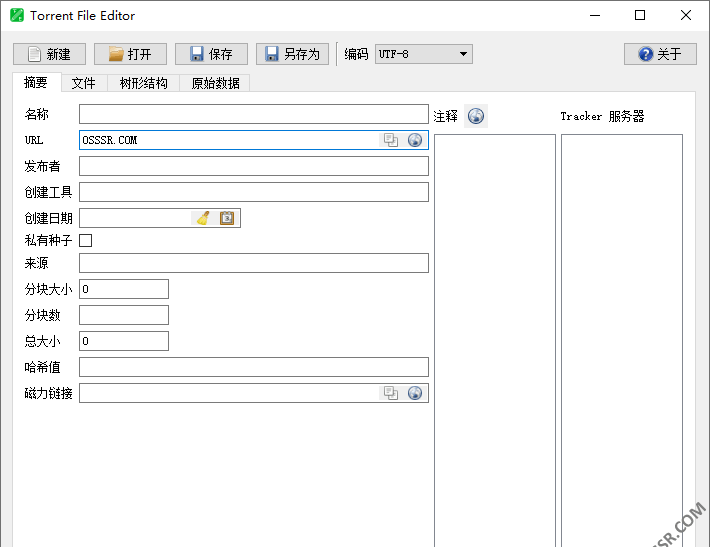Click inside the 注释 comment text area
Viewport: 710px width, 547px height.
(495, 340)
